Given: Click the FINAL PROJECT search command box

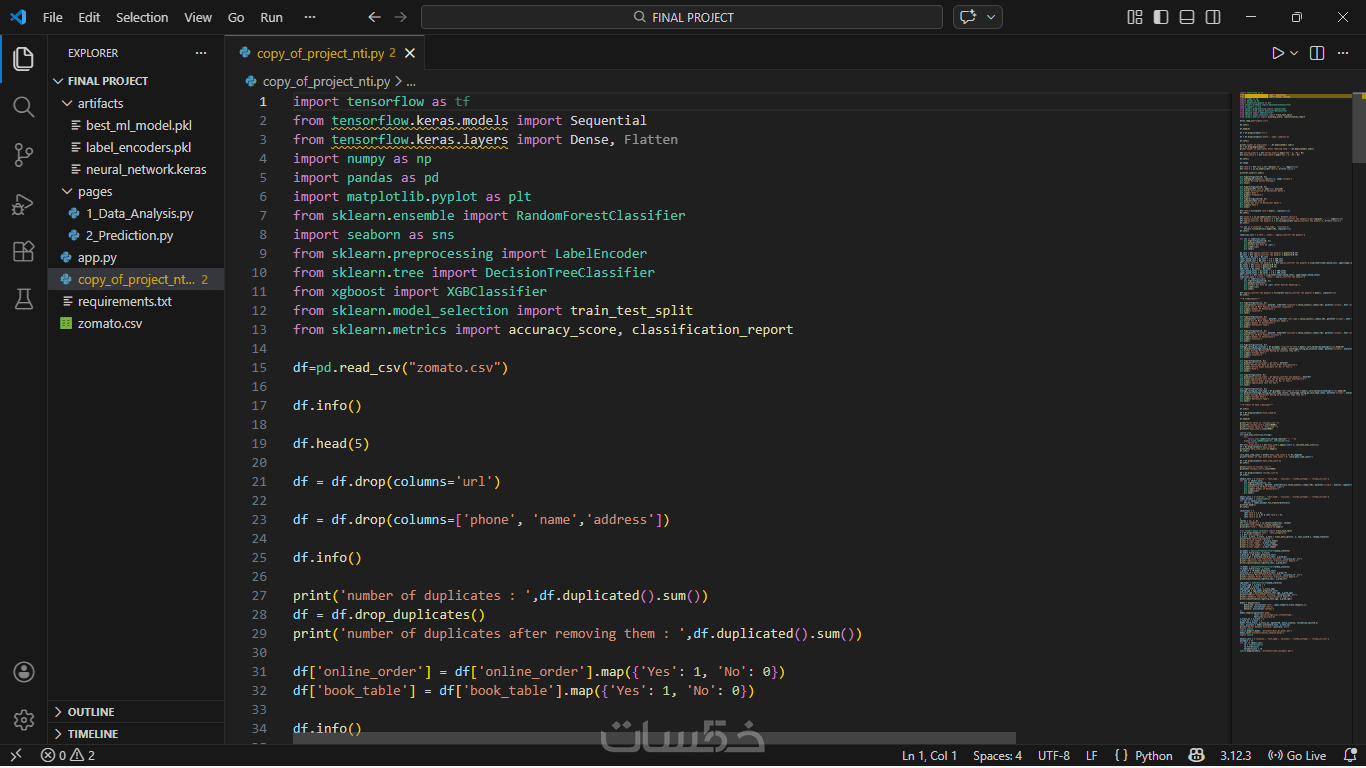Looking at the screenshot, I should pyautogui.click(x=682, y=17).
